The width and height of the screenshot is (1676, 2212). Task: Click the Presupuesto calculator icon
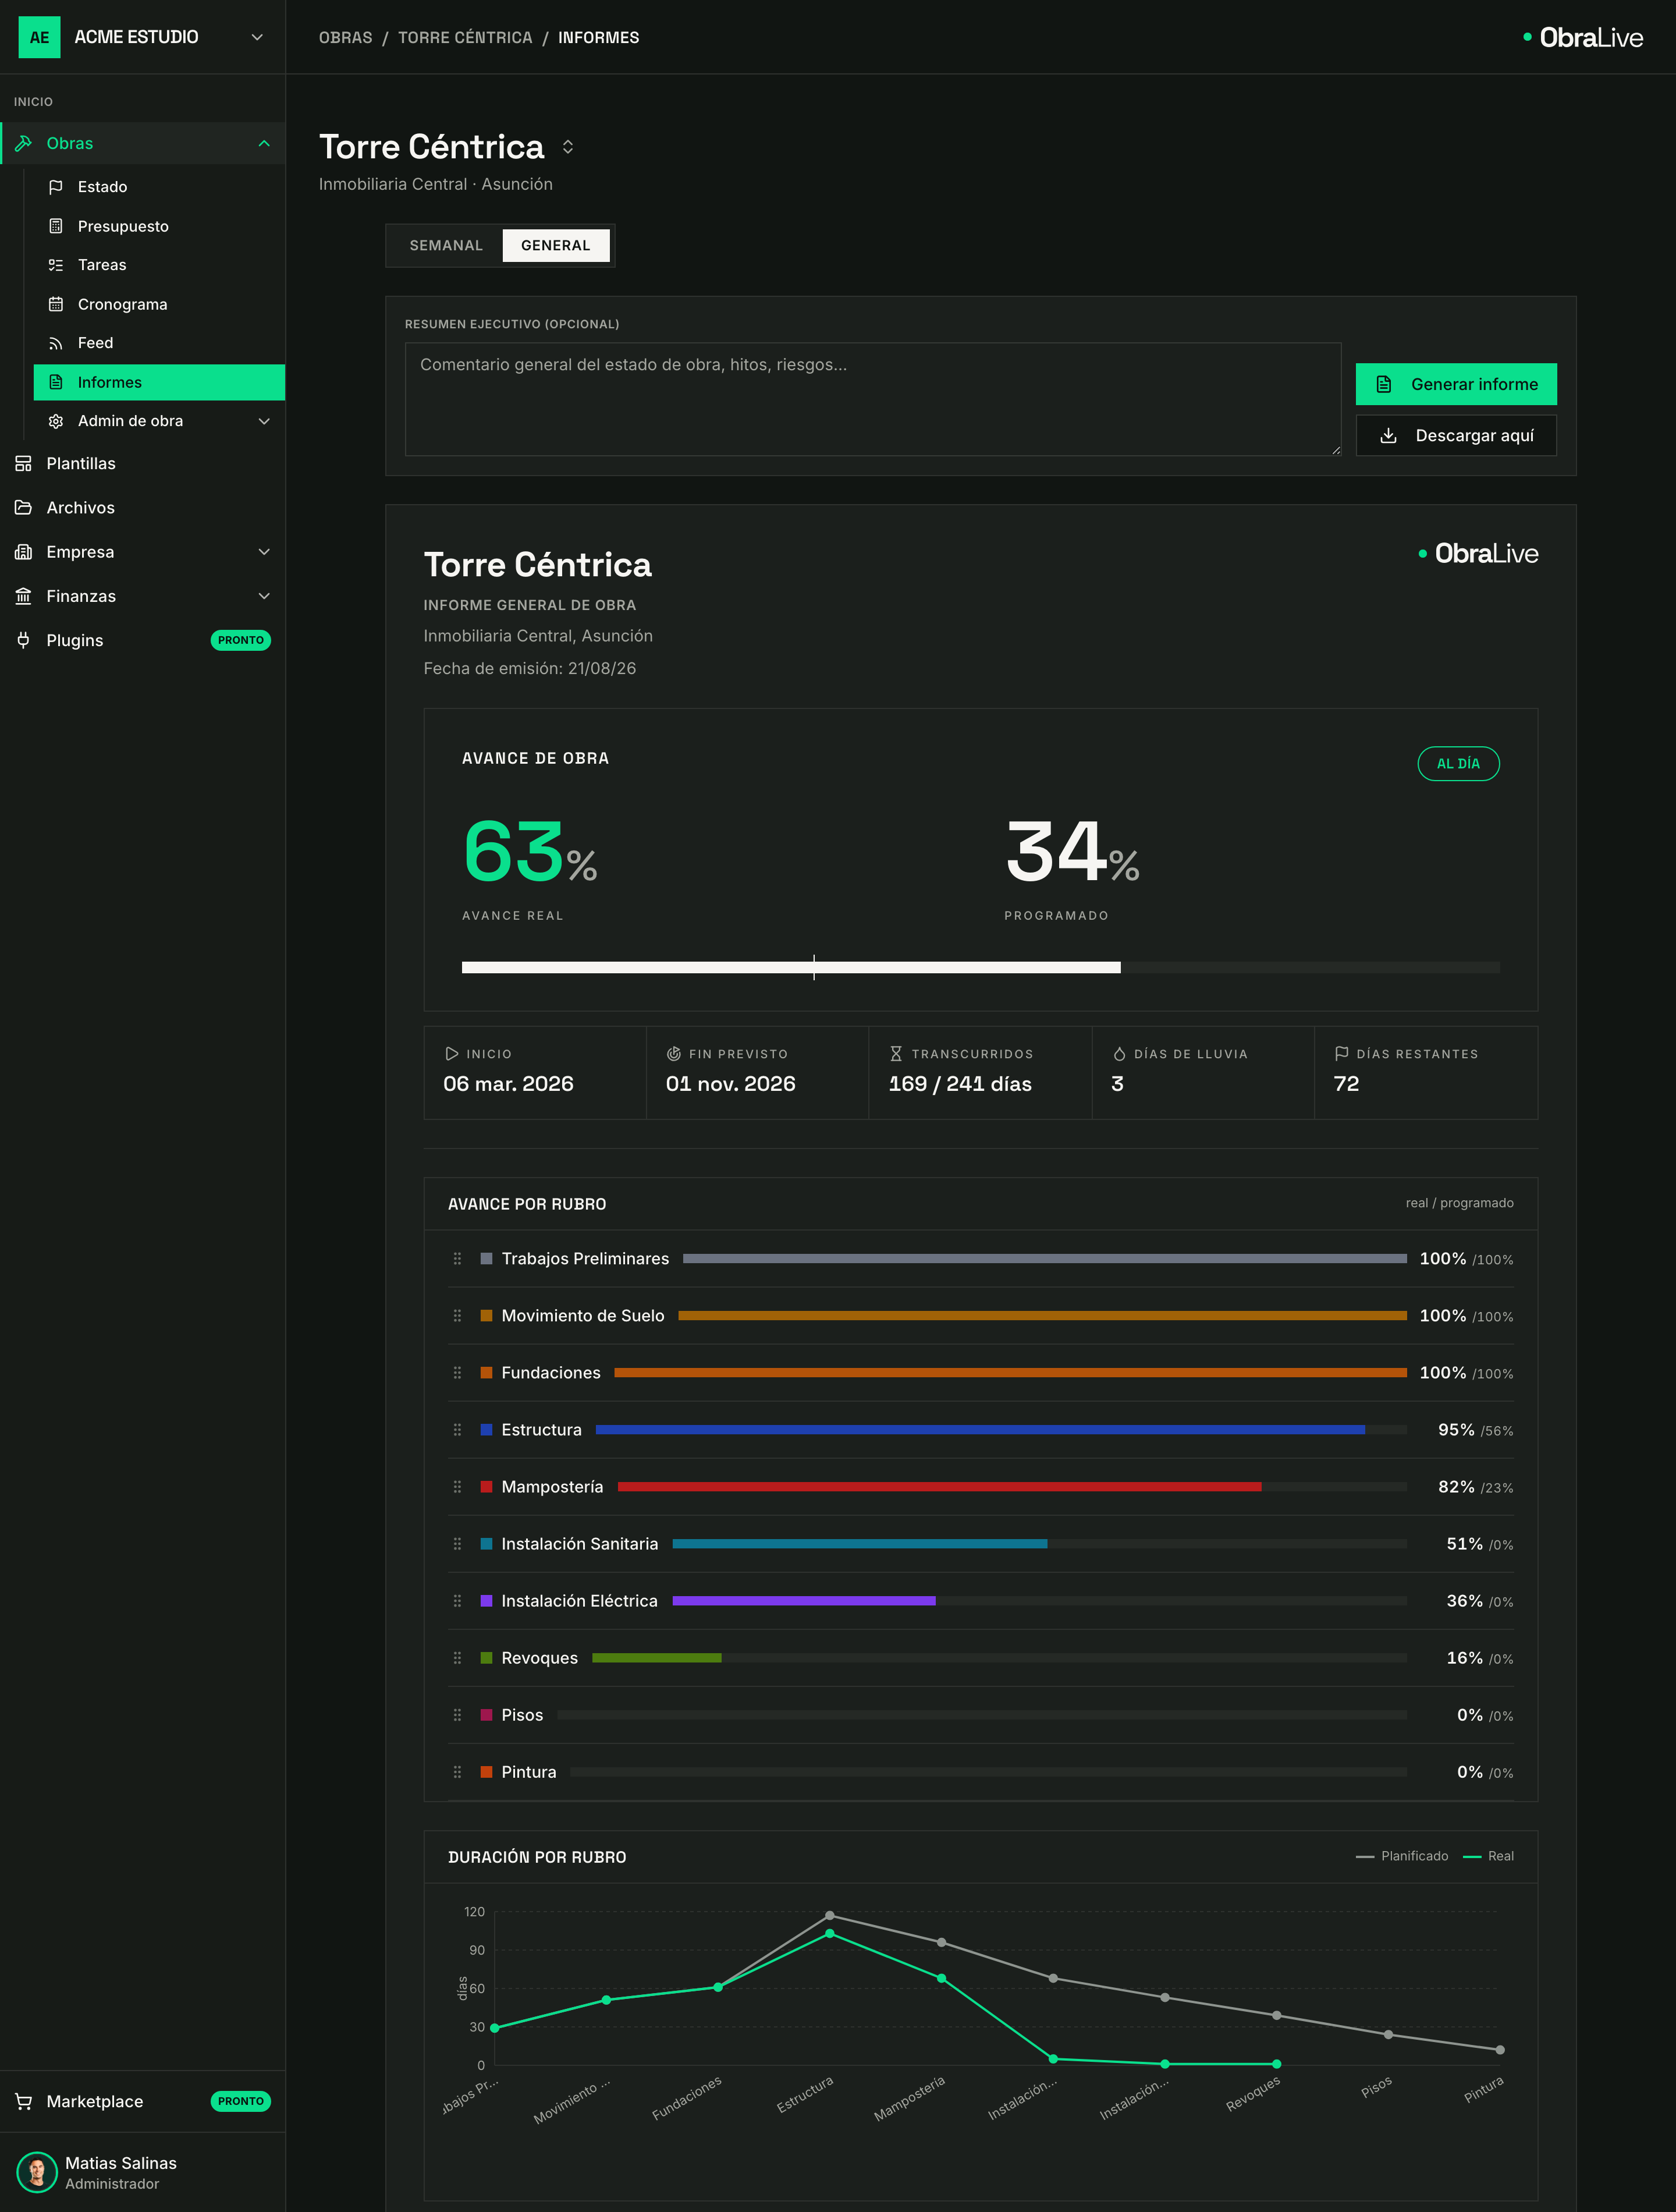tap(56, 226)
